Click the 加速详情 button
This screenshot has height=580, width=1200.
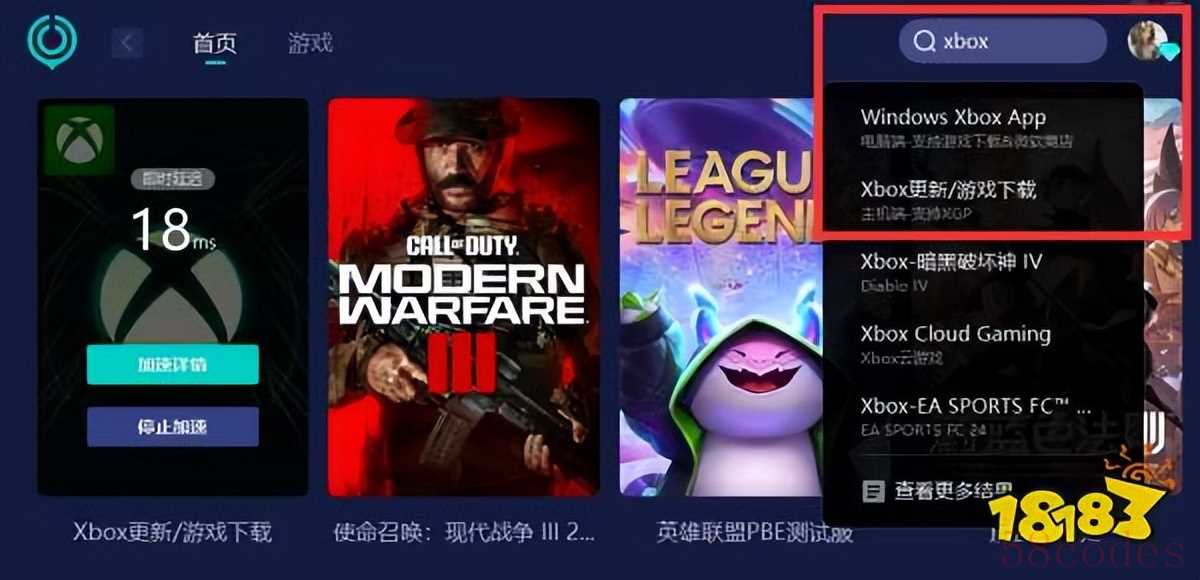(172, 365)
